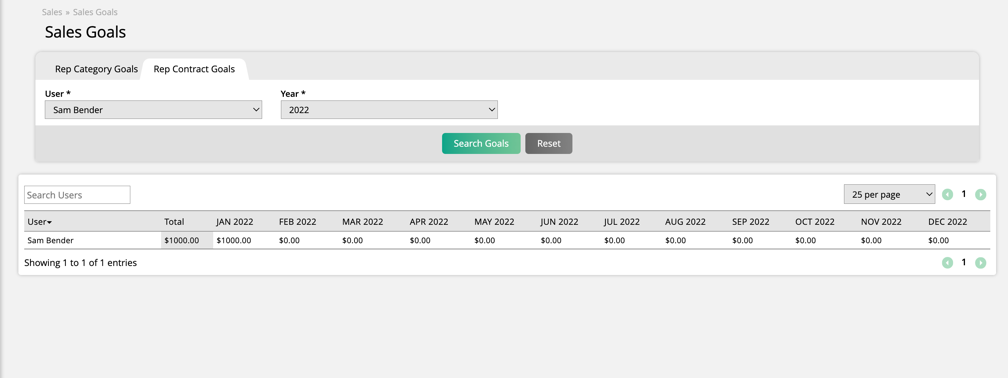Click the Reset button
The width and height of the screenshot is (1008, 378).
point(548,143)
